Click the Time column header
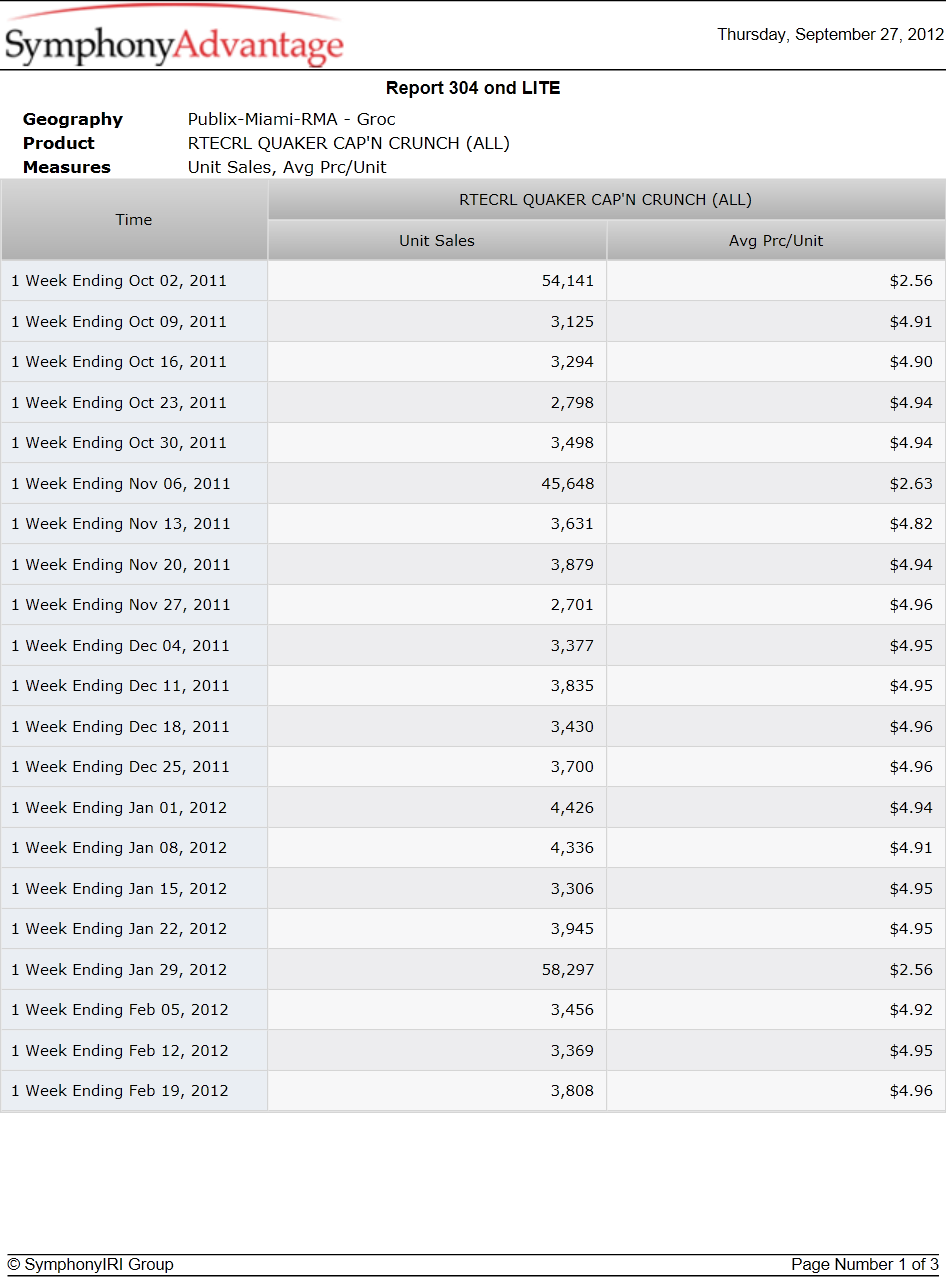 click(134, 220)
